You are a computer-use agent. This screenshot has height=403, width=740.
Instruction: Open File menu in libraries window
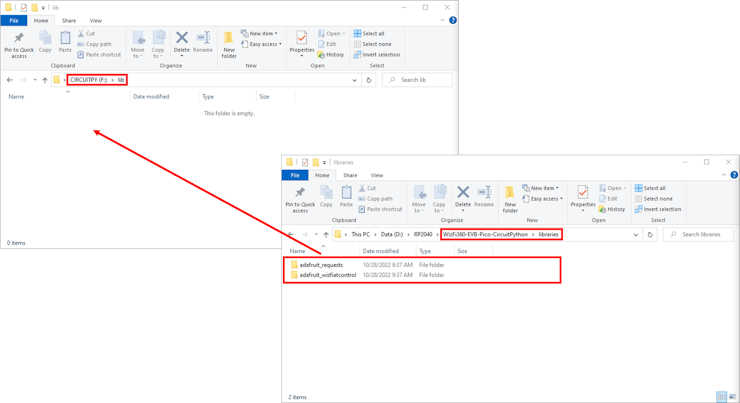[295, 175]
